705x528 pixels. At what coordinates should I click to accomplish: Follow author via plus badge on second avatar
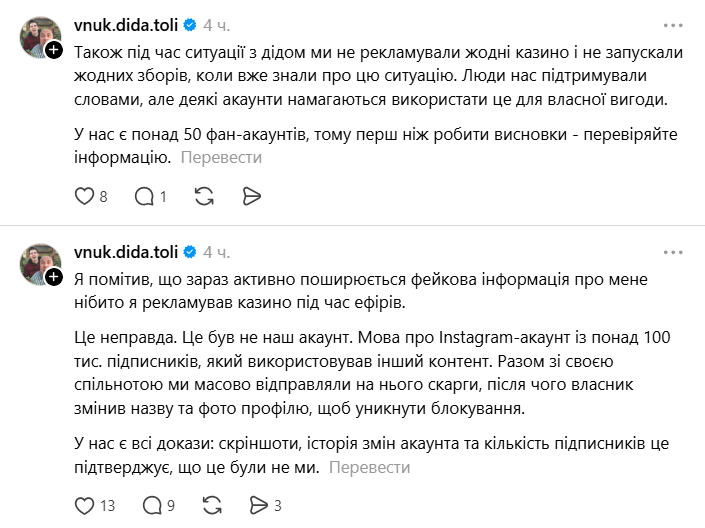pyautogui.click(x=54, y=276)
